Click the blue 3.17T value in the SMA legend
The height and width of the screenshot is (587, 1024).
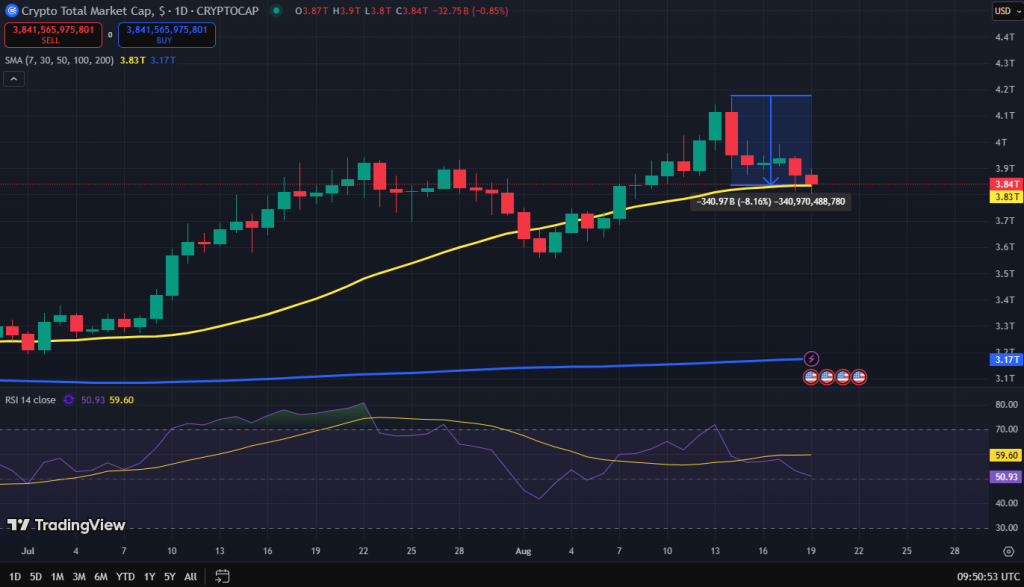click(x=163, y=60)
